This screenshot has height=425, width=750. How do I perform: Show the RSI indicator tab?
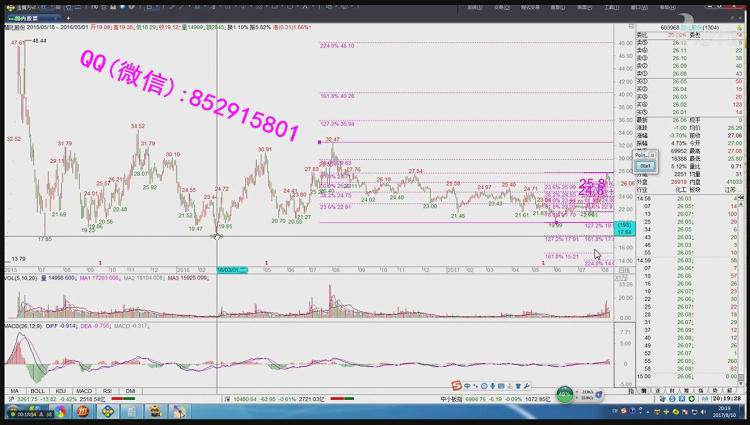tap(108, 390)
